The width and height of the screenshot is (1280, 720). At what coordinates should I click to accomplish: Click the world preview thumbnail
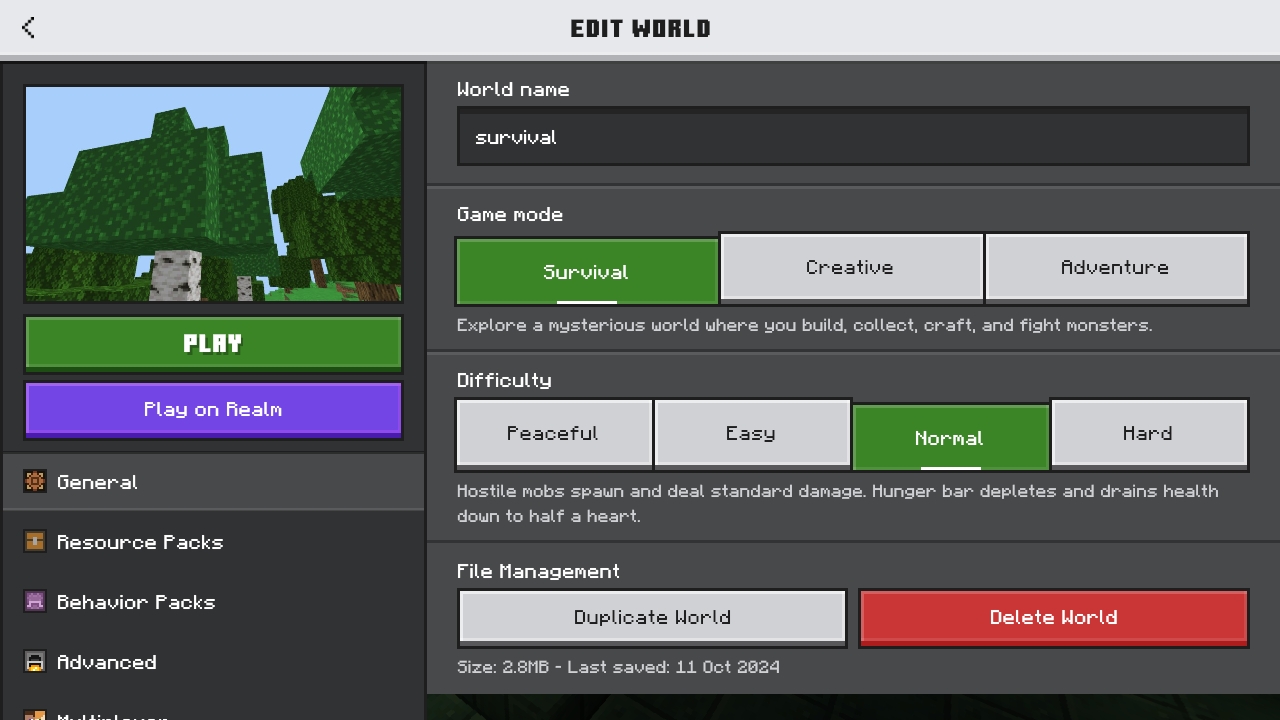[x=213, y=194]
